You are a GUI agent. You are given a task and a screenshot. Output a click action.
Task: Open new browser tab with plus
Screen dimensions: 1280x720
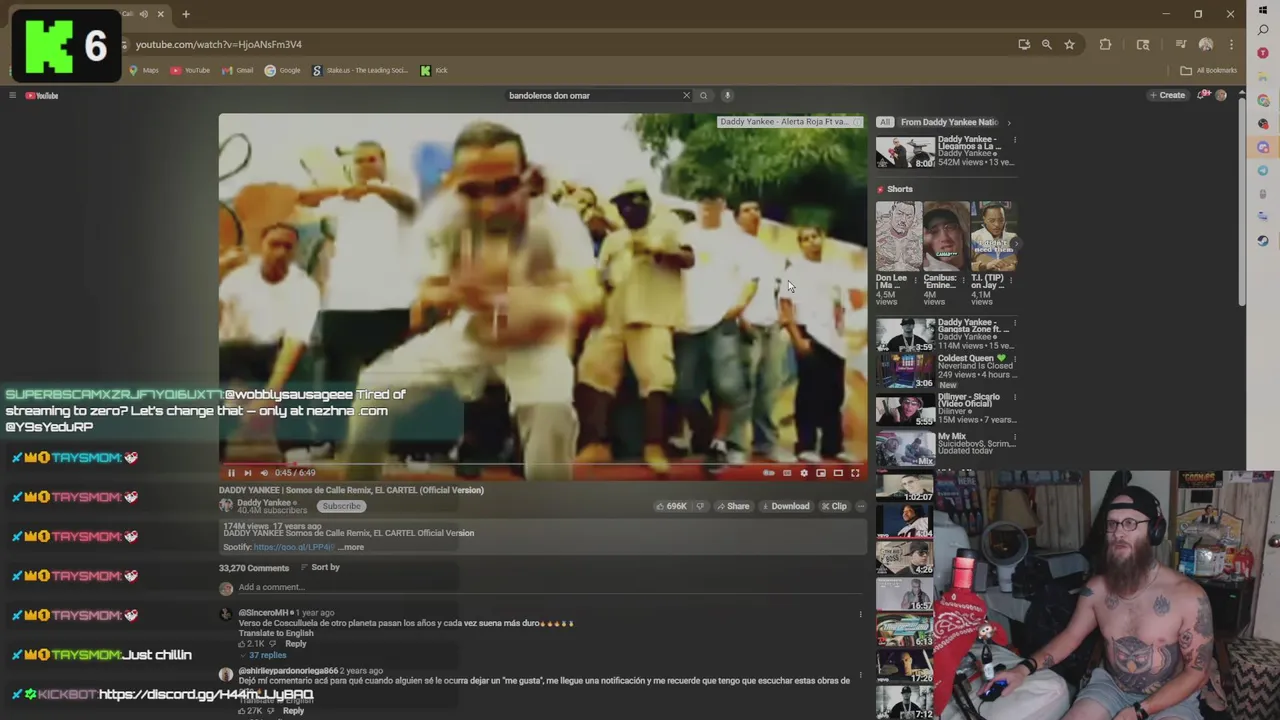186,14
